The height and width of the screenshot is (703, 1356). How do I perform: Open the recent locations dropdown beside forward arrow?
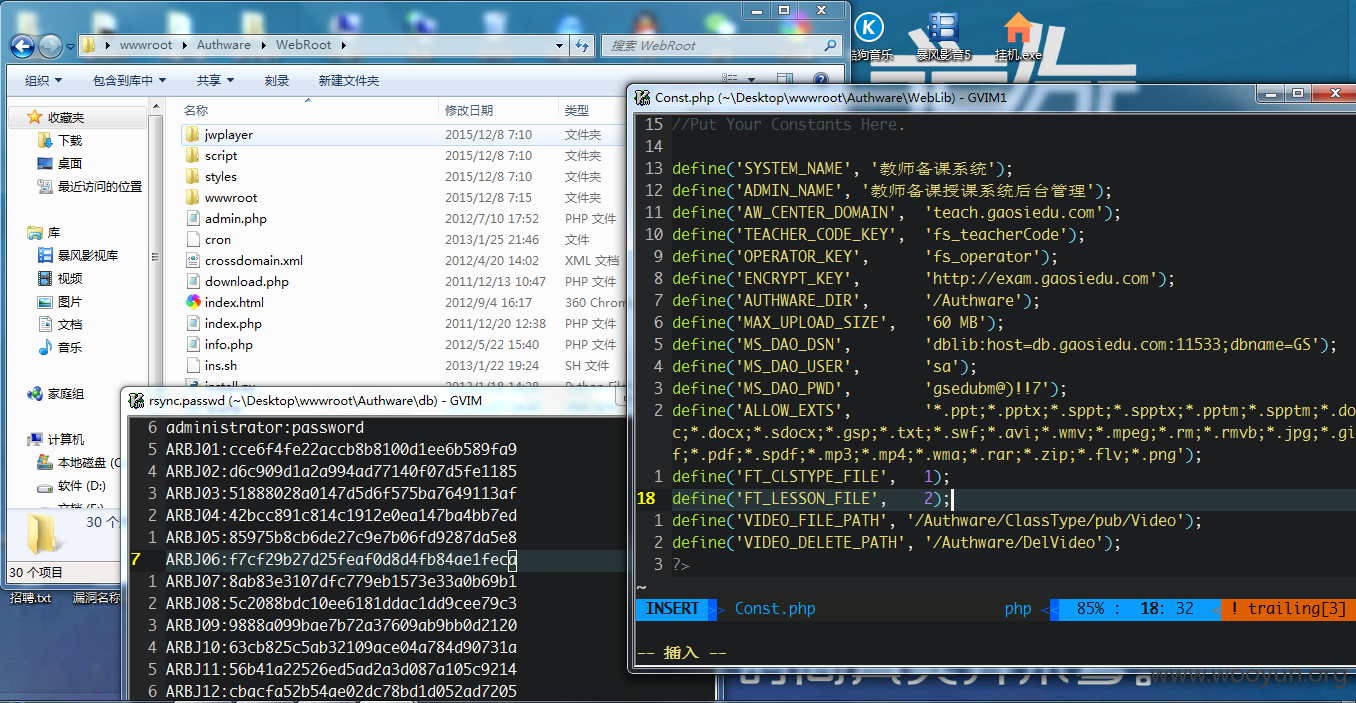pyautogui.click(x=70, y=46)
